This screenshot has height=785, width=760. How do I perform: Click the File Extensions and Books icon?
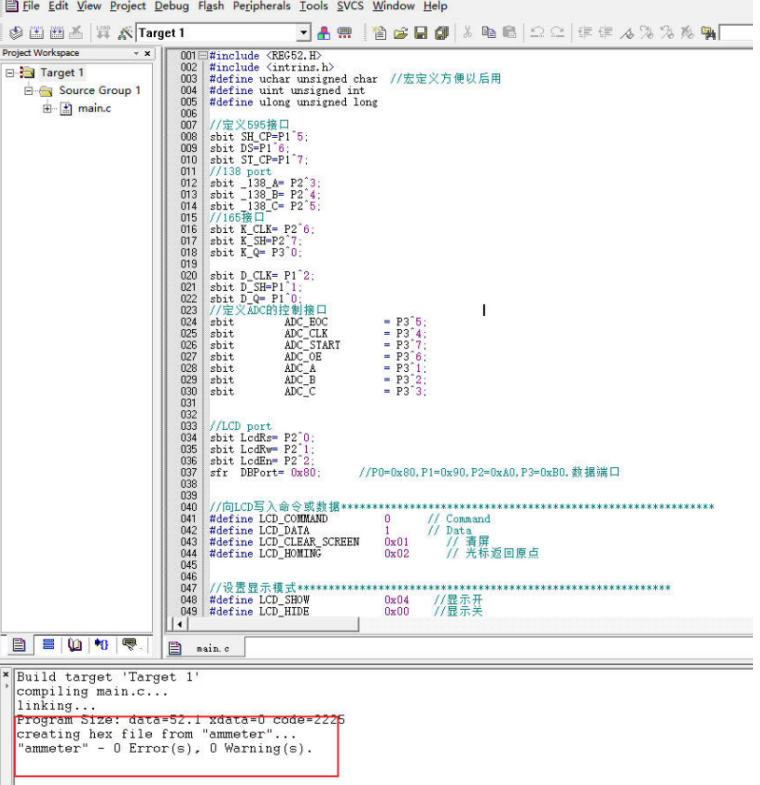pyautogui.click(x=324, y=33)
